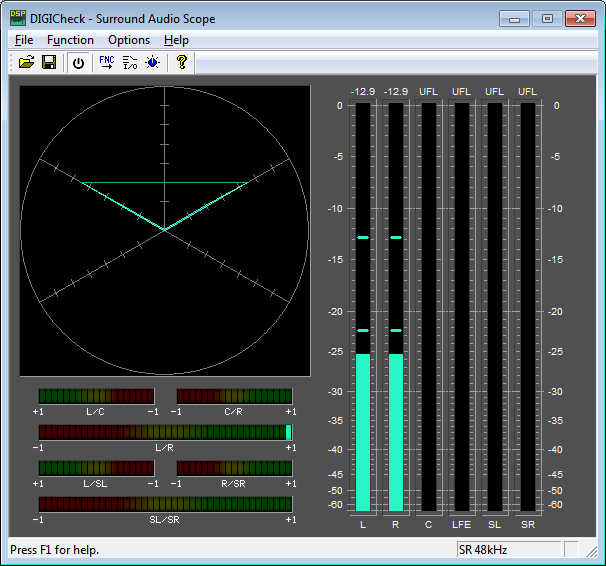Screen dimensions: 606x566
Task: Click the UFL label above SR meter
Action: 528,92
